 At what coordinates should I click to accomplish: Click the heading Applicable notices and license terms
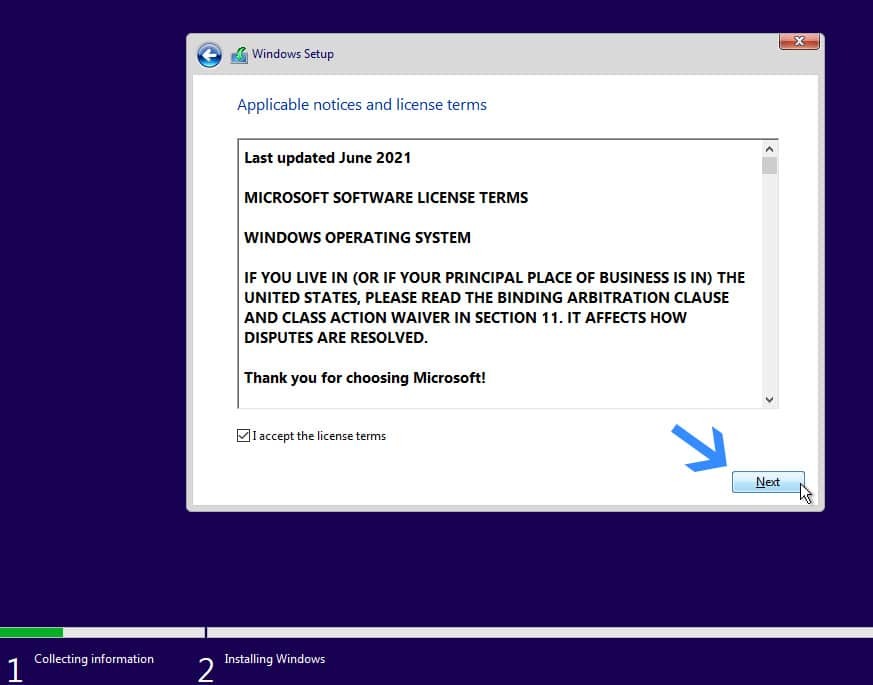pyautogui.click(x=362, y=105)
